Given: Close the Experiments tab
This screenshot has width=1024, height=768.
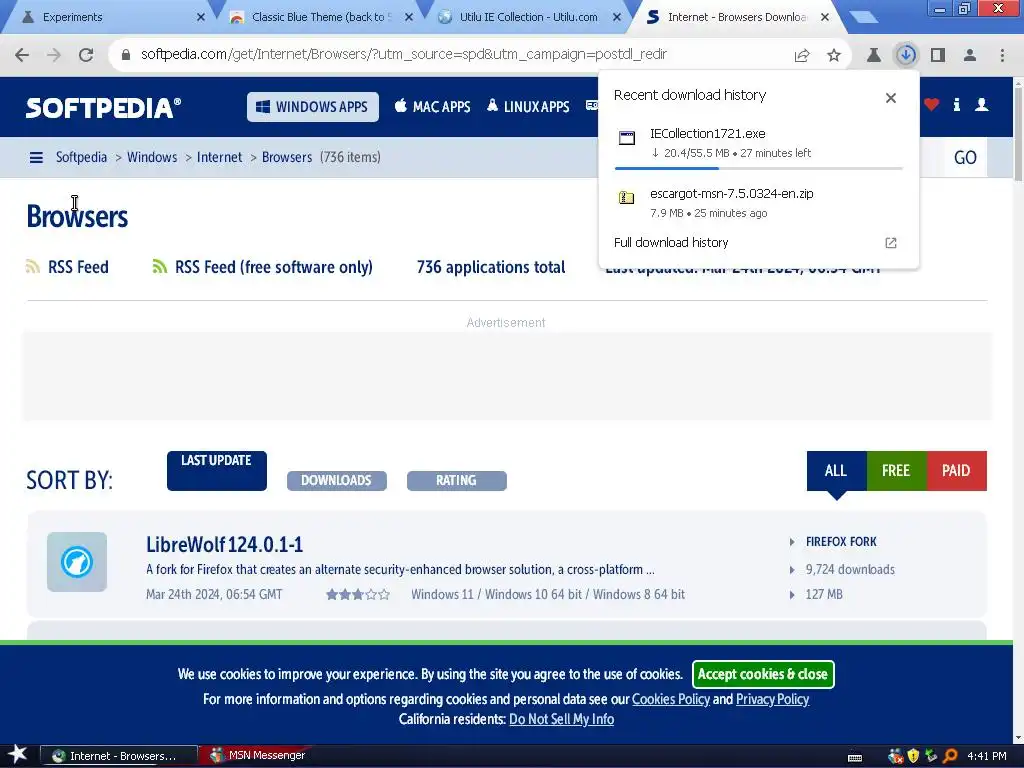Looking at the screenshot, I should [201, 18].
